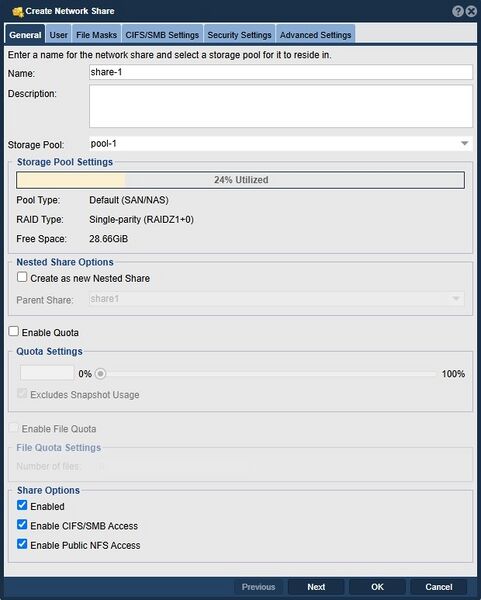The height and width of the screenshot is (600, 481).
Task: Click the Create Network Share title icon
Action: click(x=18, y=11)
